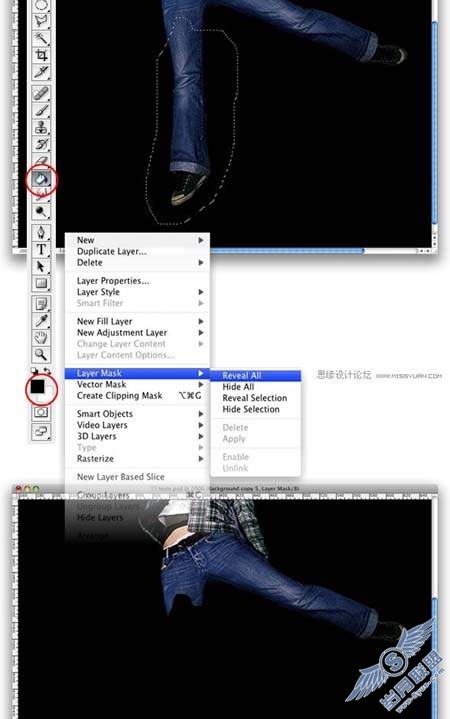
Task: Select the Slice tool
Action: [x=41, y=72]
